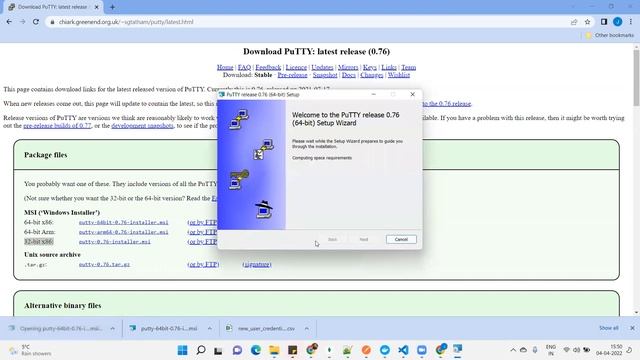Viewport: 640px width, 360px height.
Task: Click Cancel in the PuTTY Setup wizard
Action: [x=401, y=240]
